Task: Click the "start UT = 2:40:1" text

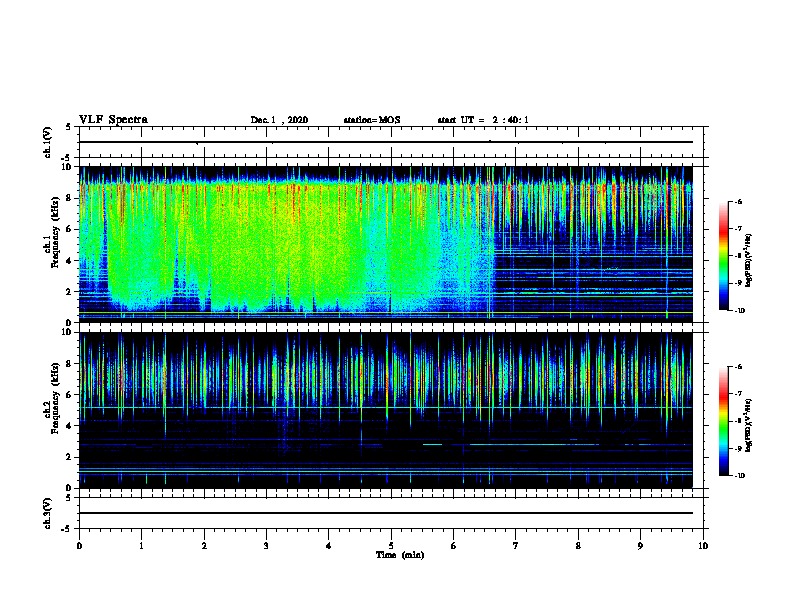Action: tap(483, 120)
